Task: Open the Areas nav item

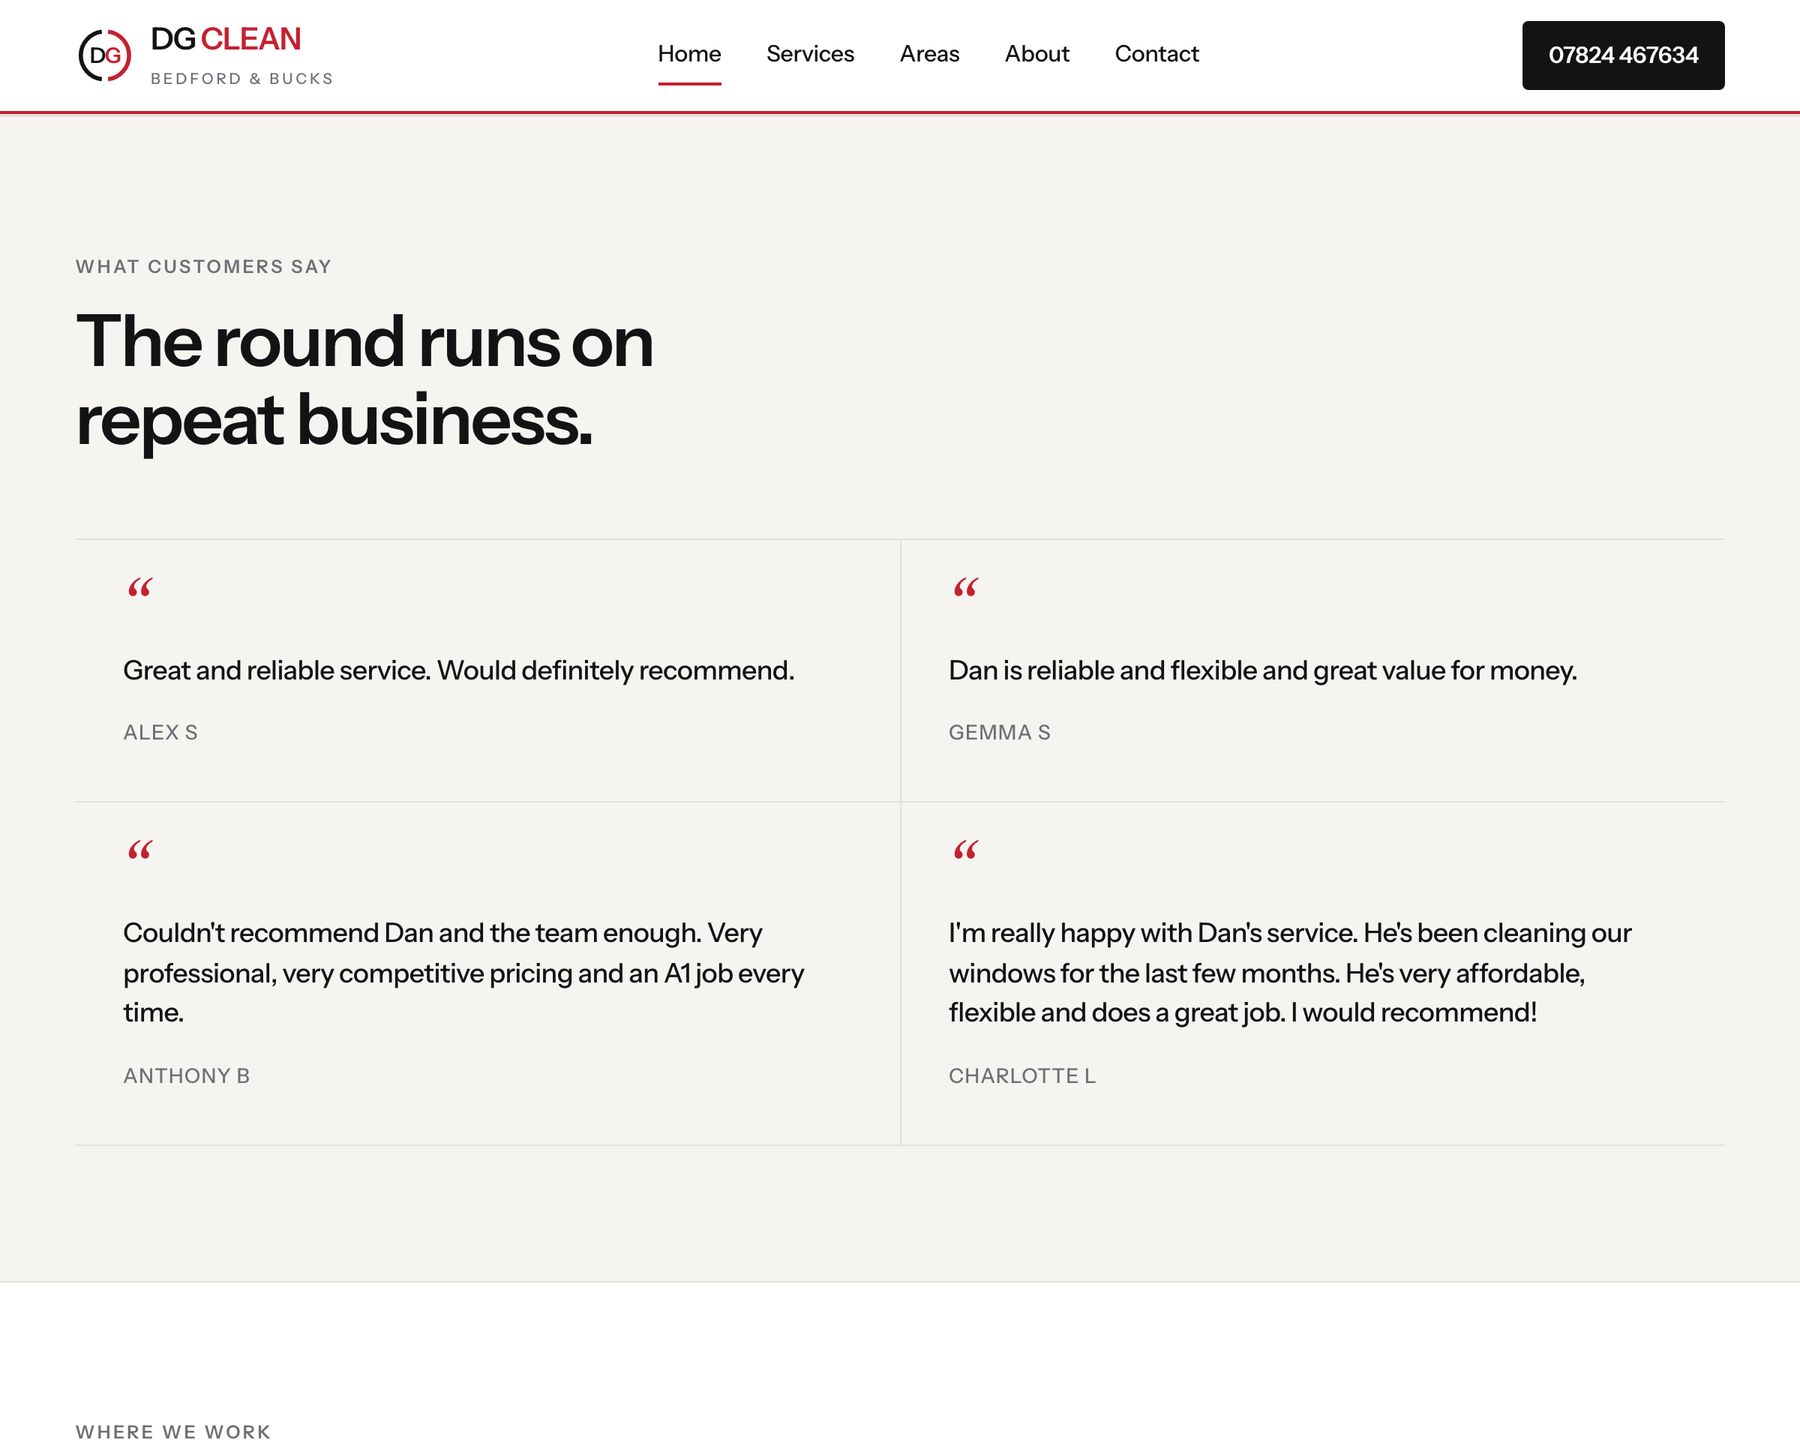Action: coord(929,54)
